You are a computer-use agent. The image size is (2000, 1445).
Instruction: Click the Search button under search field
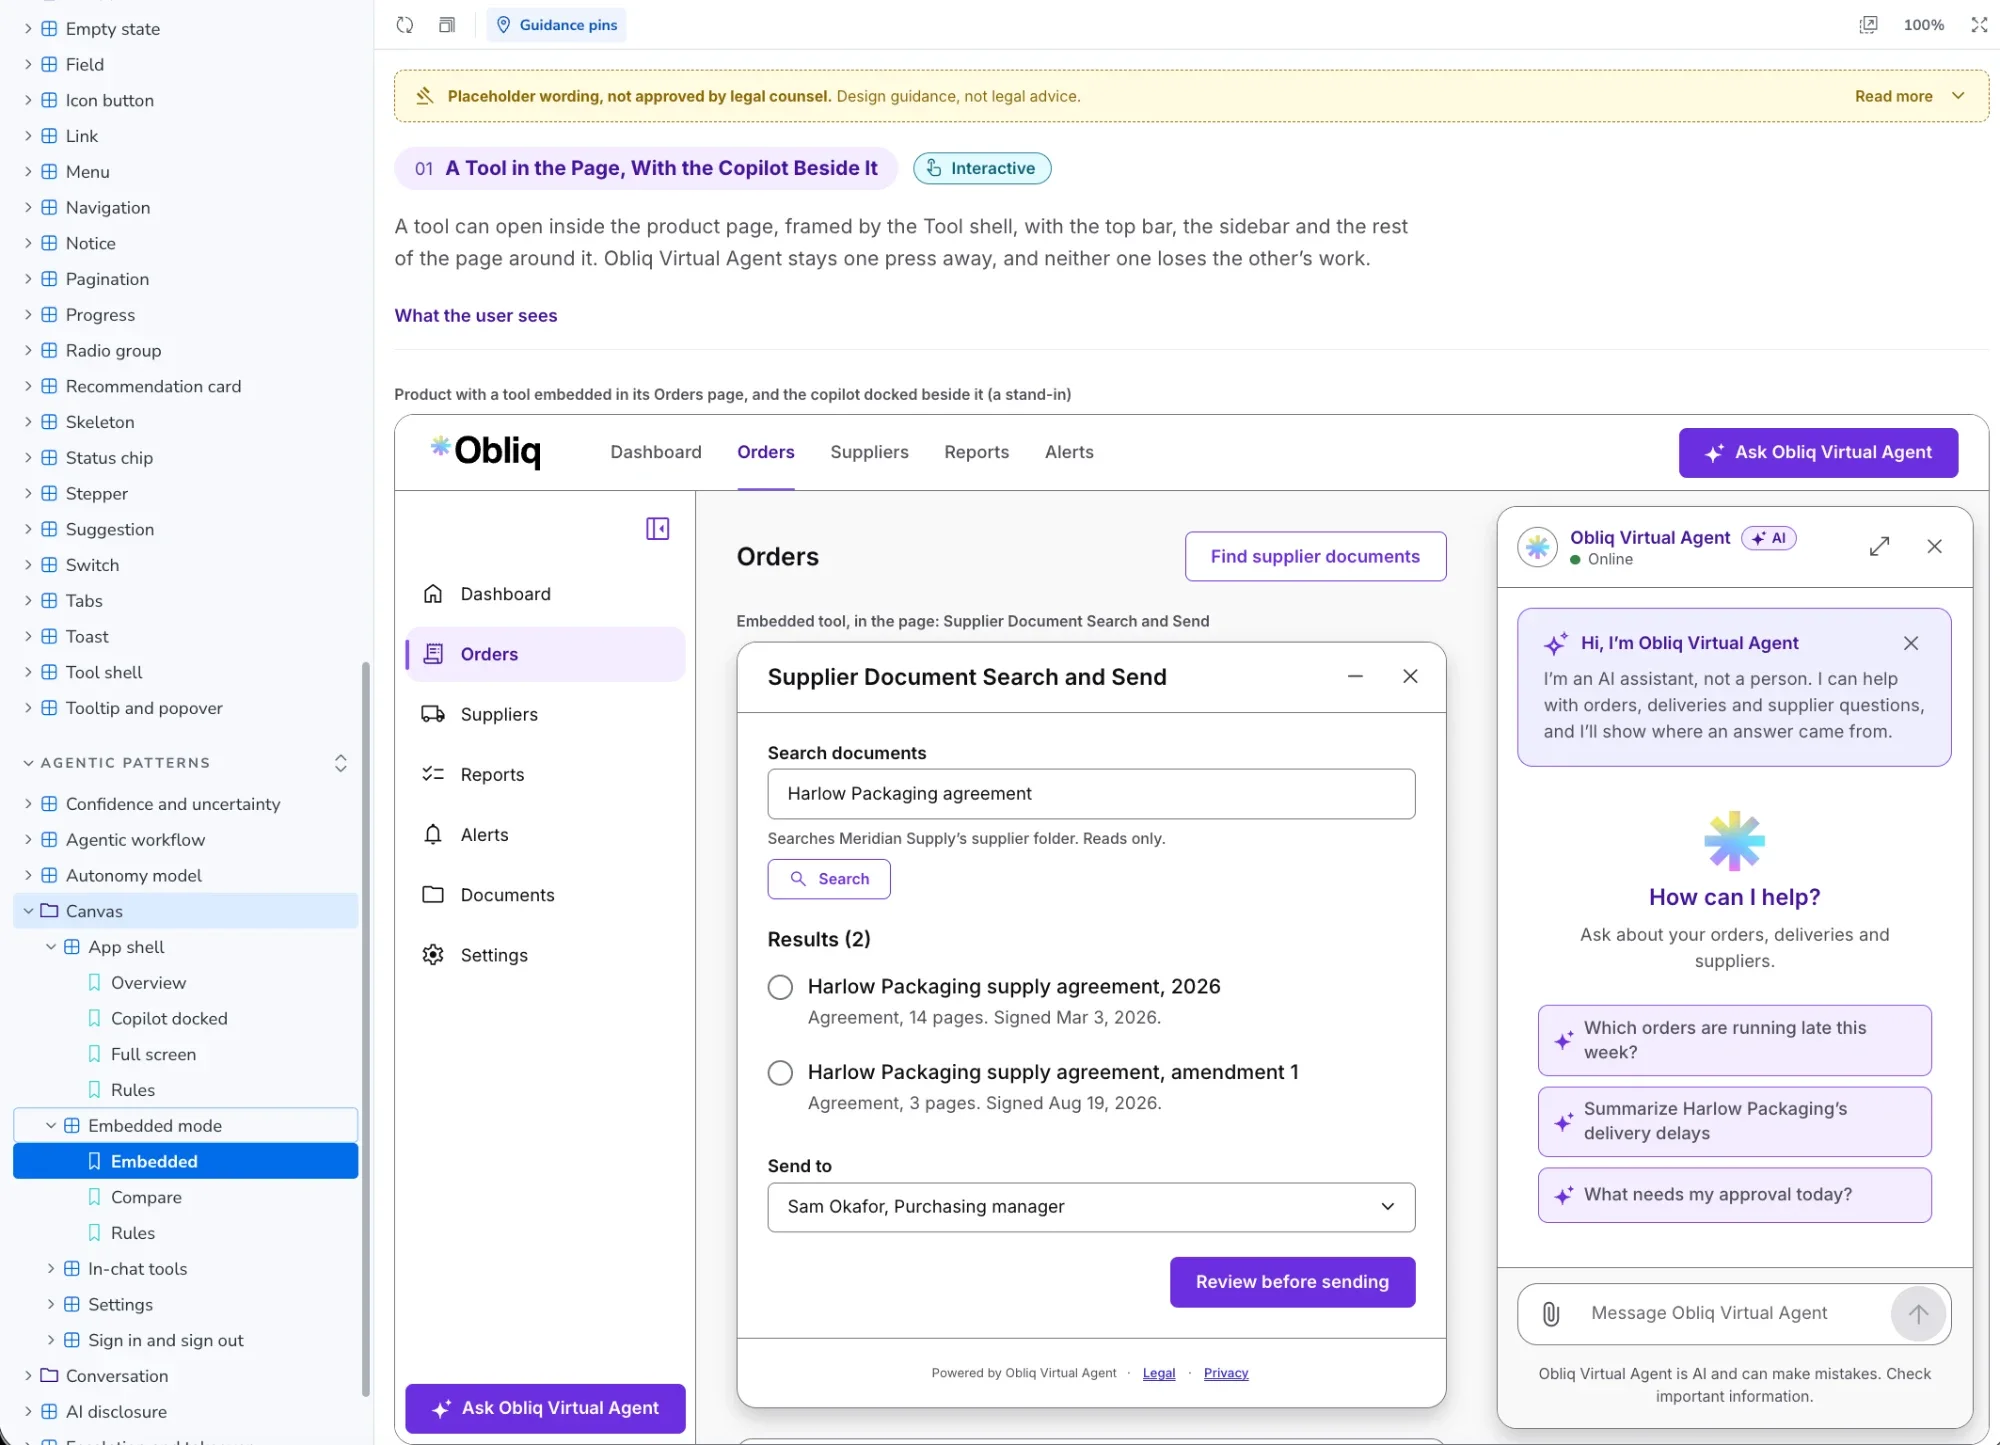pyautogui.click(x=829, y=879)
